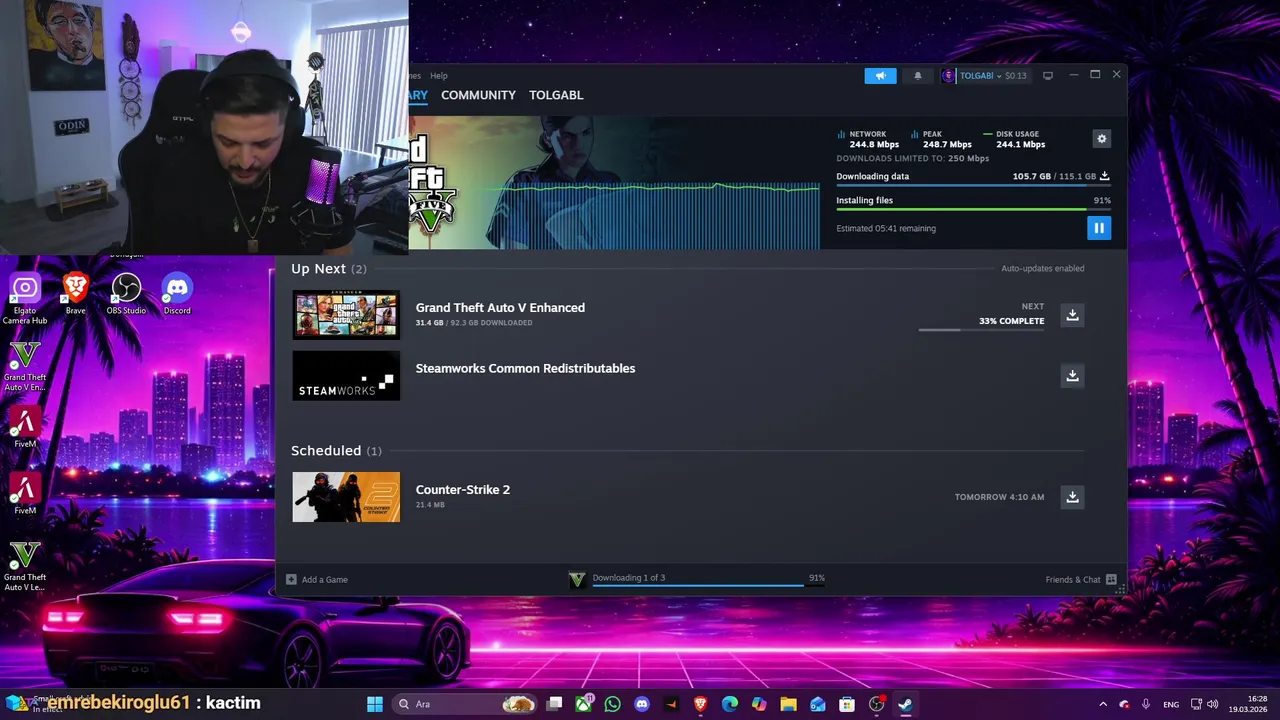Open Task View from taskbar
Screen dimensions: 1280x720
[554, 704]
